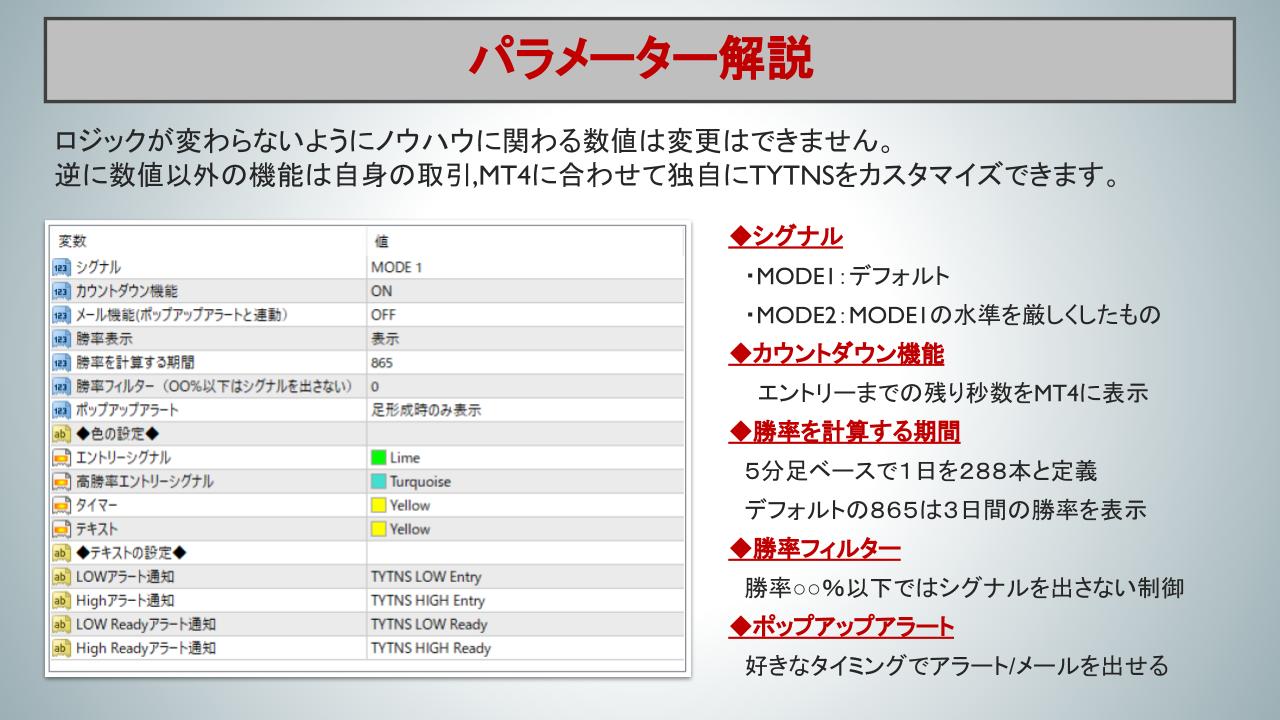Click the 123 icon beside カウントダウン機能
1280x720 pixels.
click(63, 291)
